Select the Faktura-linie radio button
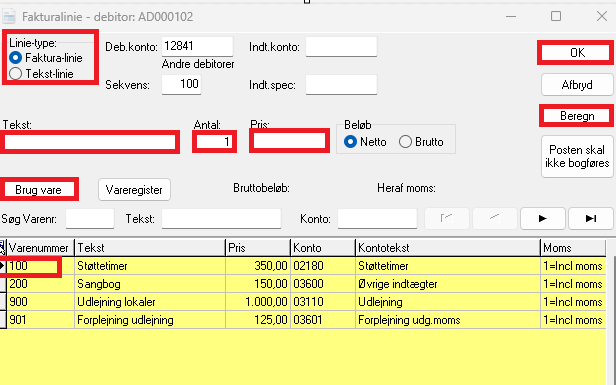This screenshot has height=385, width=616. click(46, 58)
